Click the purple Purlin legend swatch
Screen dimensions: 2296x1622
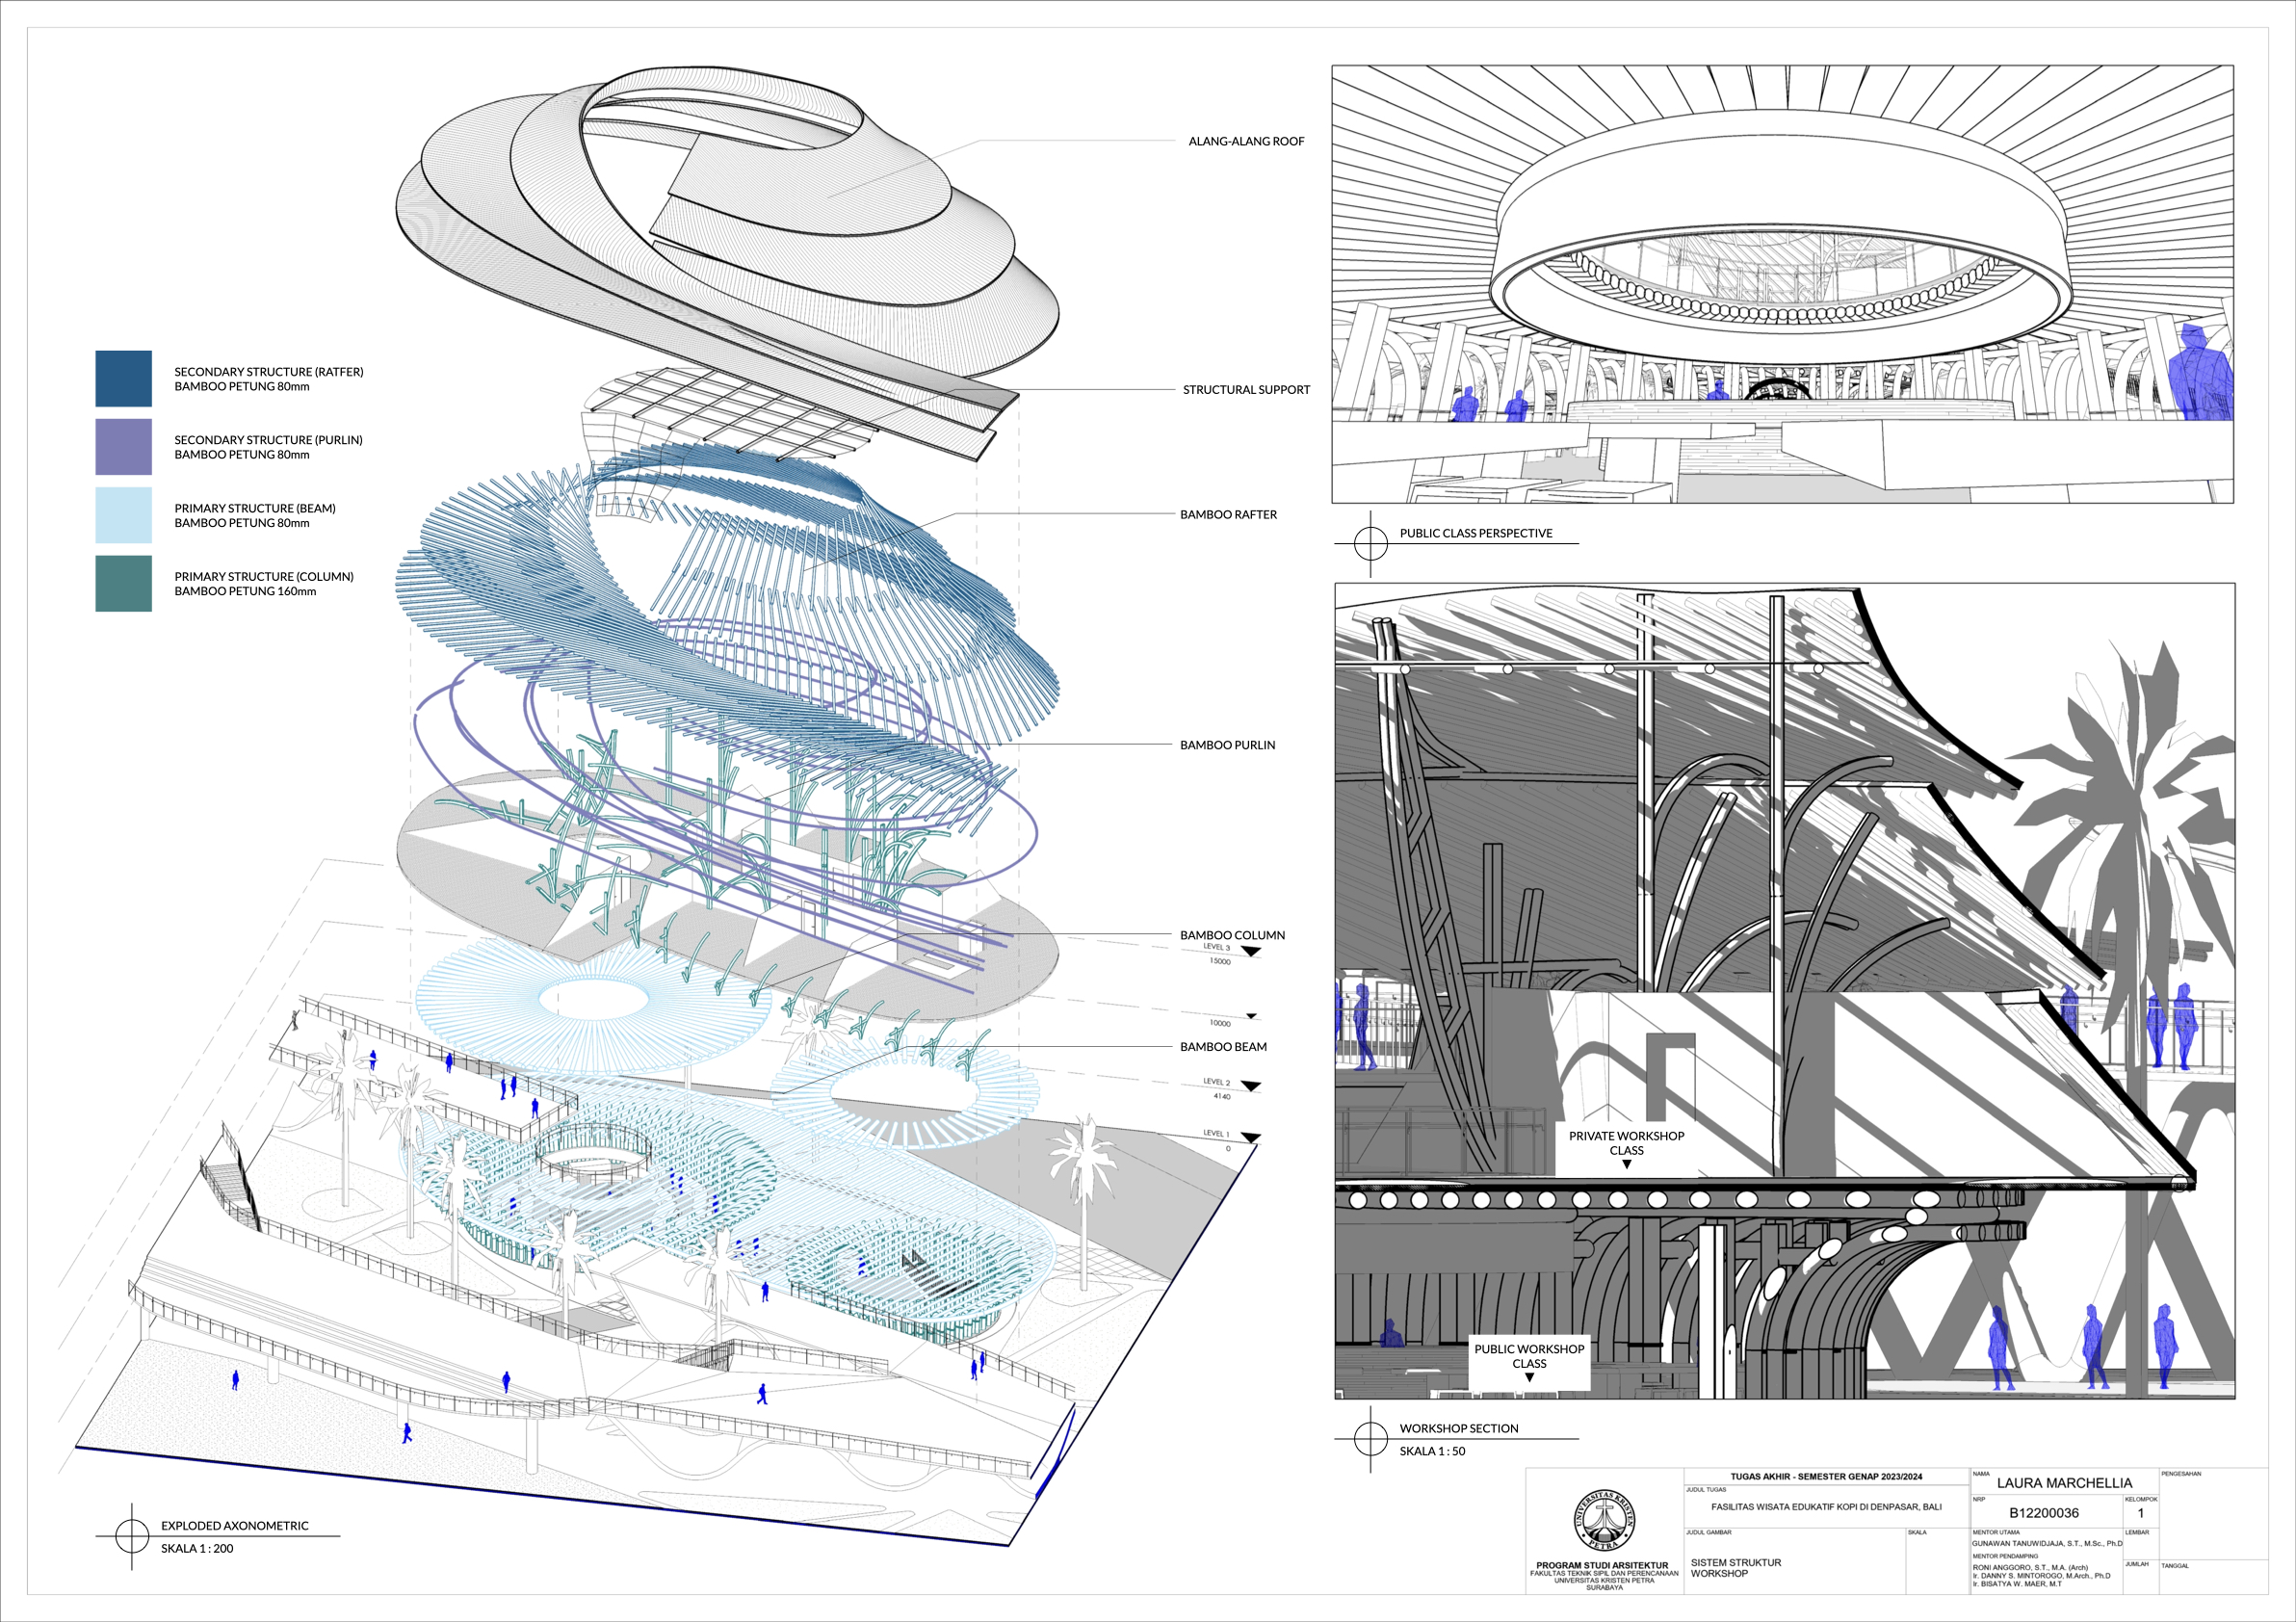point(123,446)
